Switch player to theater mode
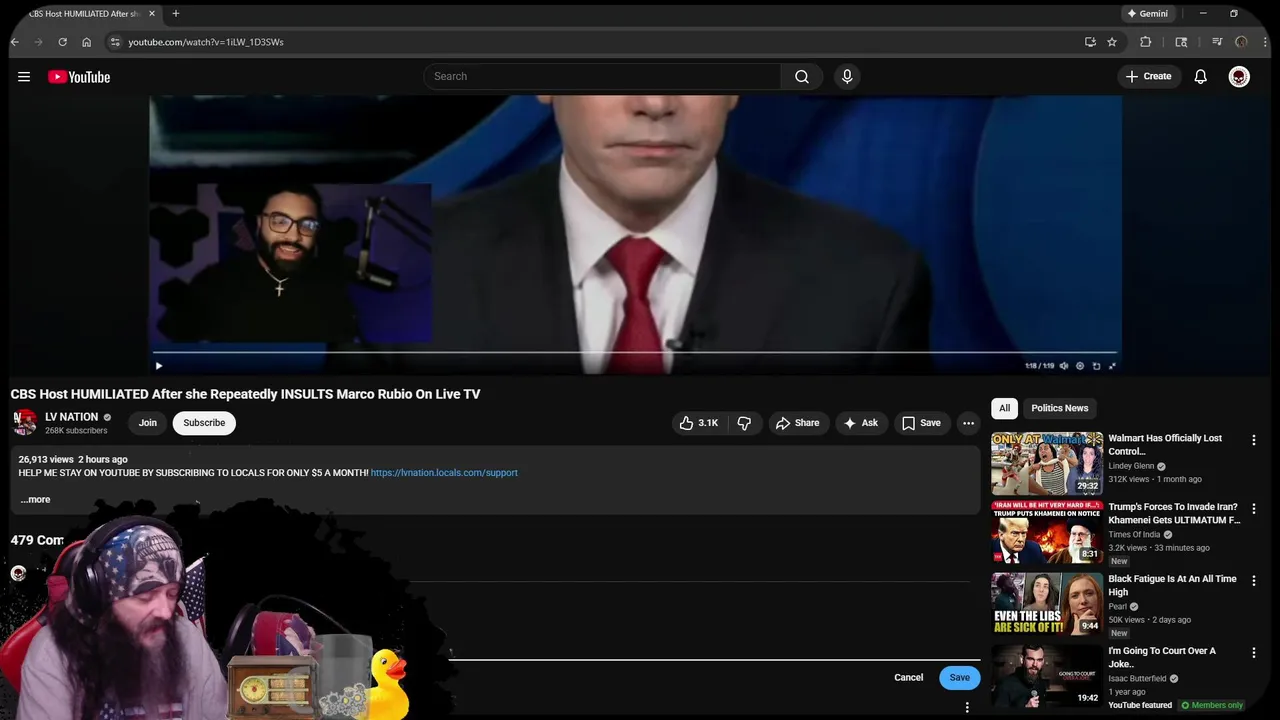This screenshot has height=720, width=1280. 1096,366
